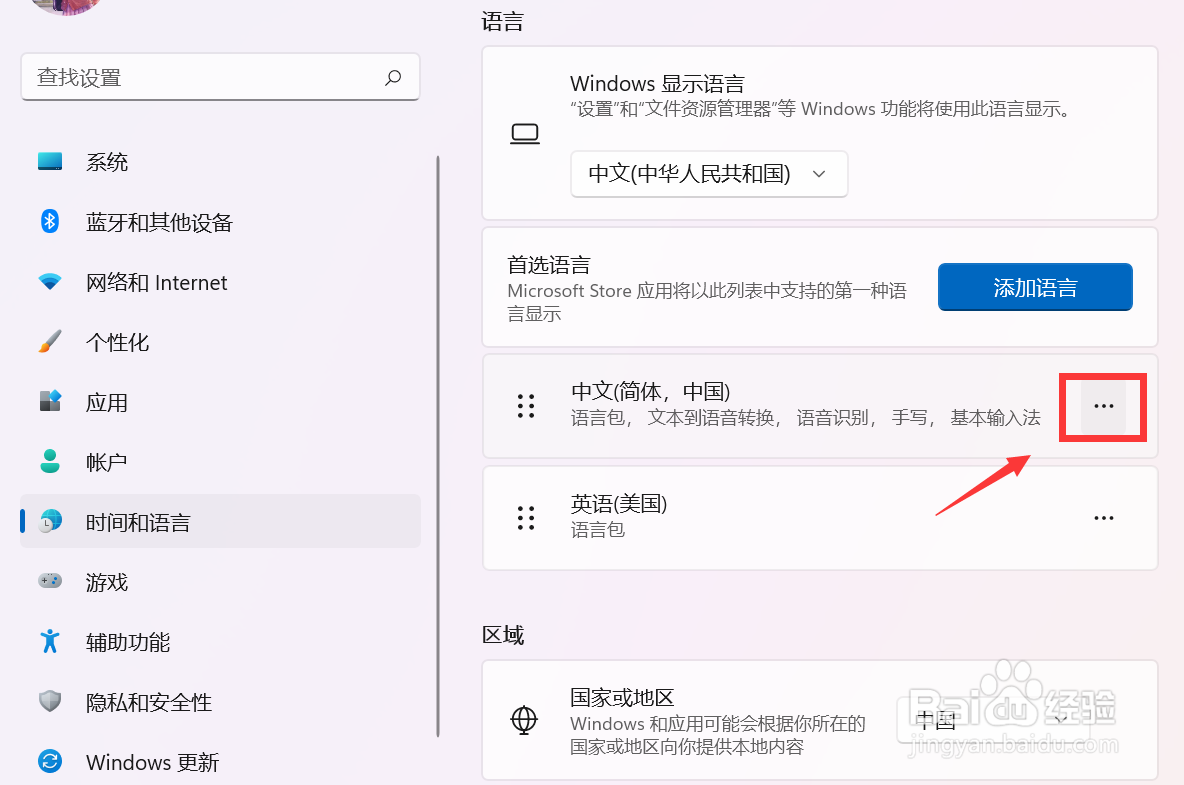Open 蓝牙和其他设备 settings
Screen dimensions: 1184x785
(x=220, y=222)
